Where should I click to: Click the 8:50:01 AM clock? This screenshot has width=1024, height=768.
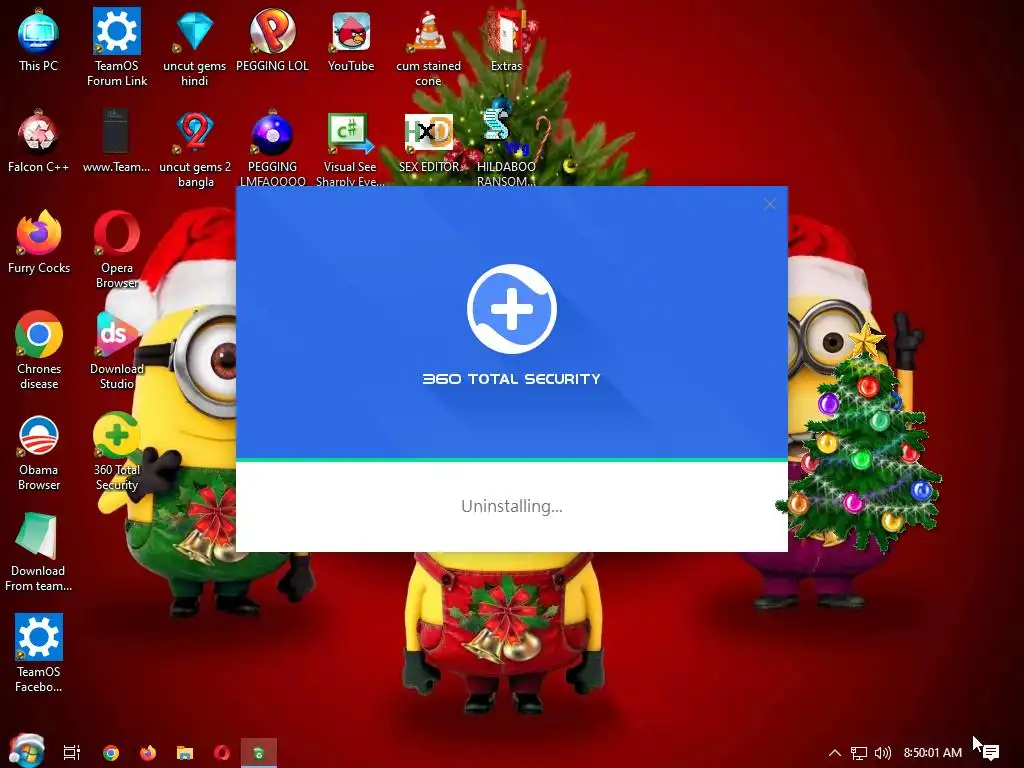pyautogui.click(x=933, y=753)
